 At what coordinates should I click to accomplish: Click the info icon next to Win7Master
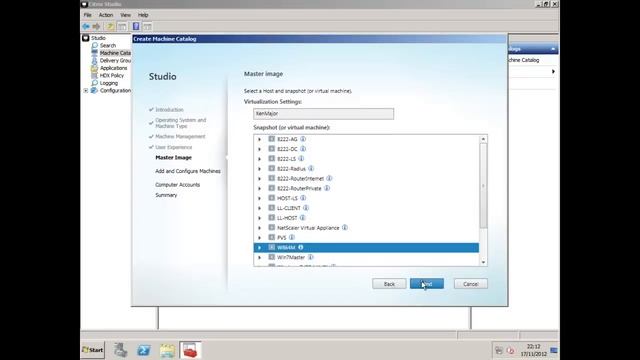[311, 257]
